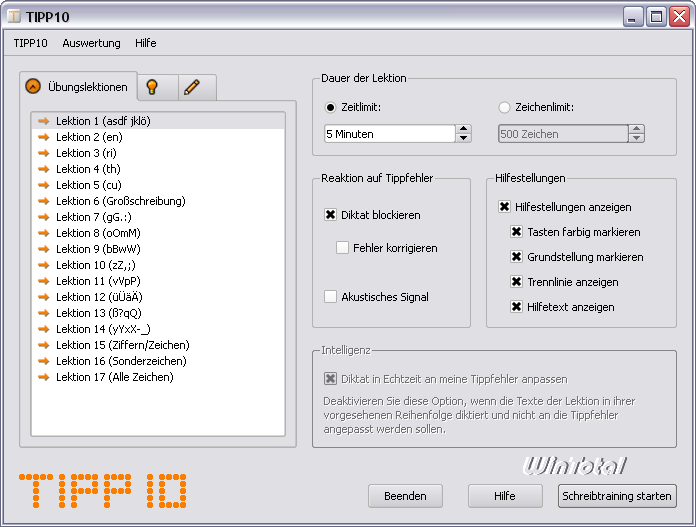Image resolution: width=696 pixels, height=527 pixels.
Task: Decrease the Minuten time limit with down arrow
Action: pos(463,138)
